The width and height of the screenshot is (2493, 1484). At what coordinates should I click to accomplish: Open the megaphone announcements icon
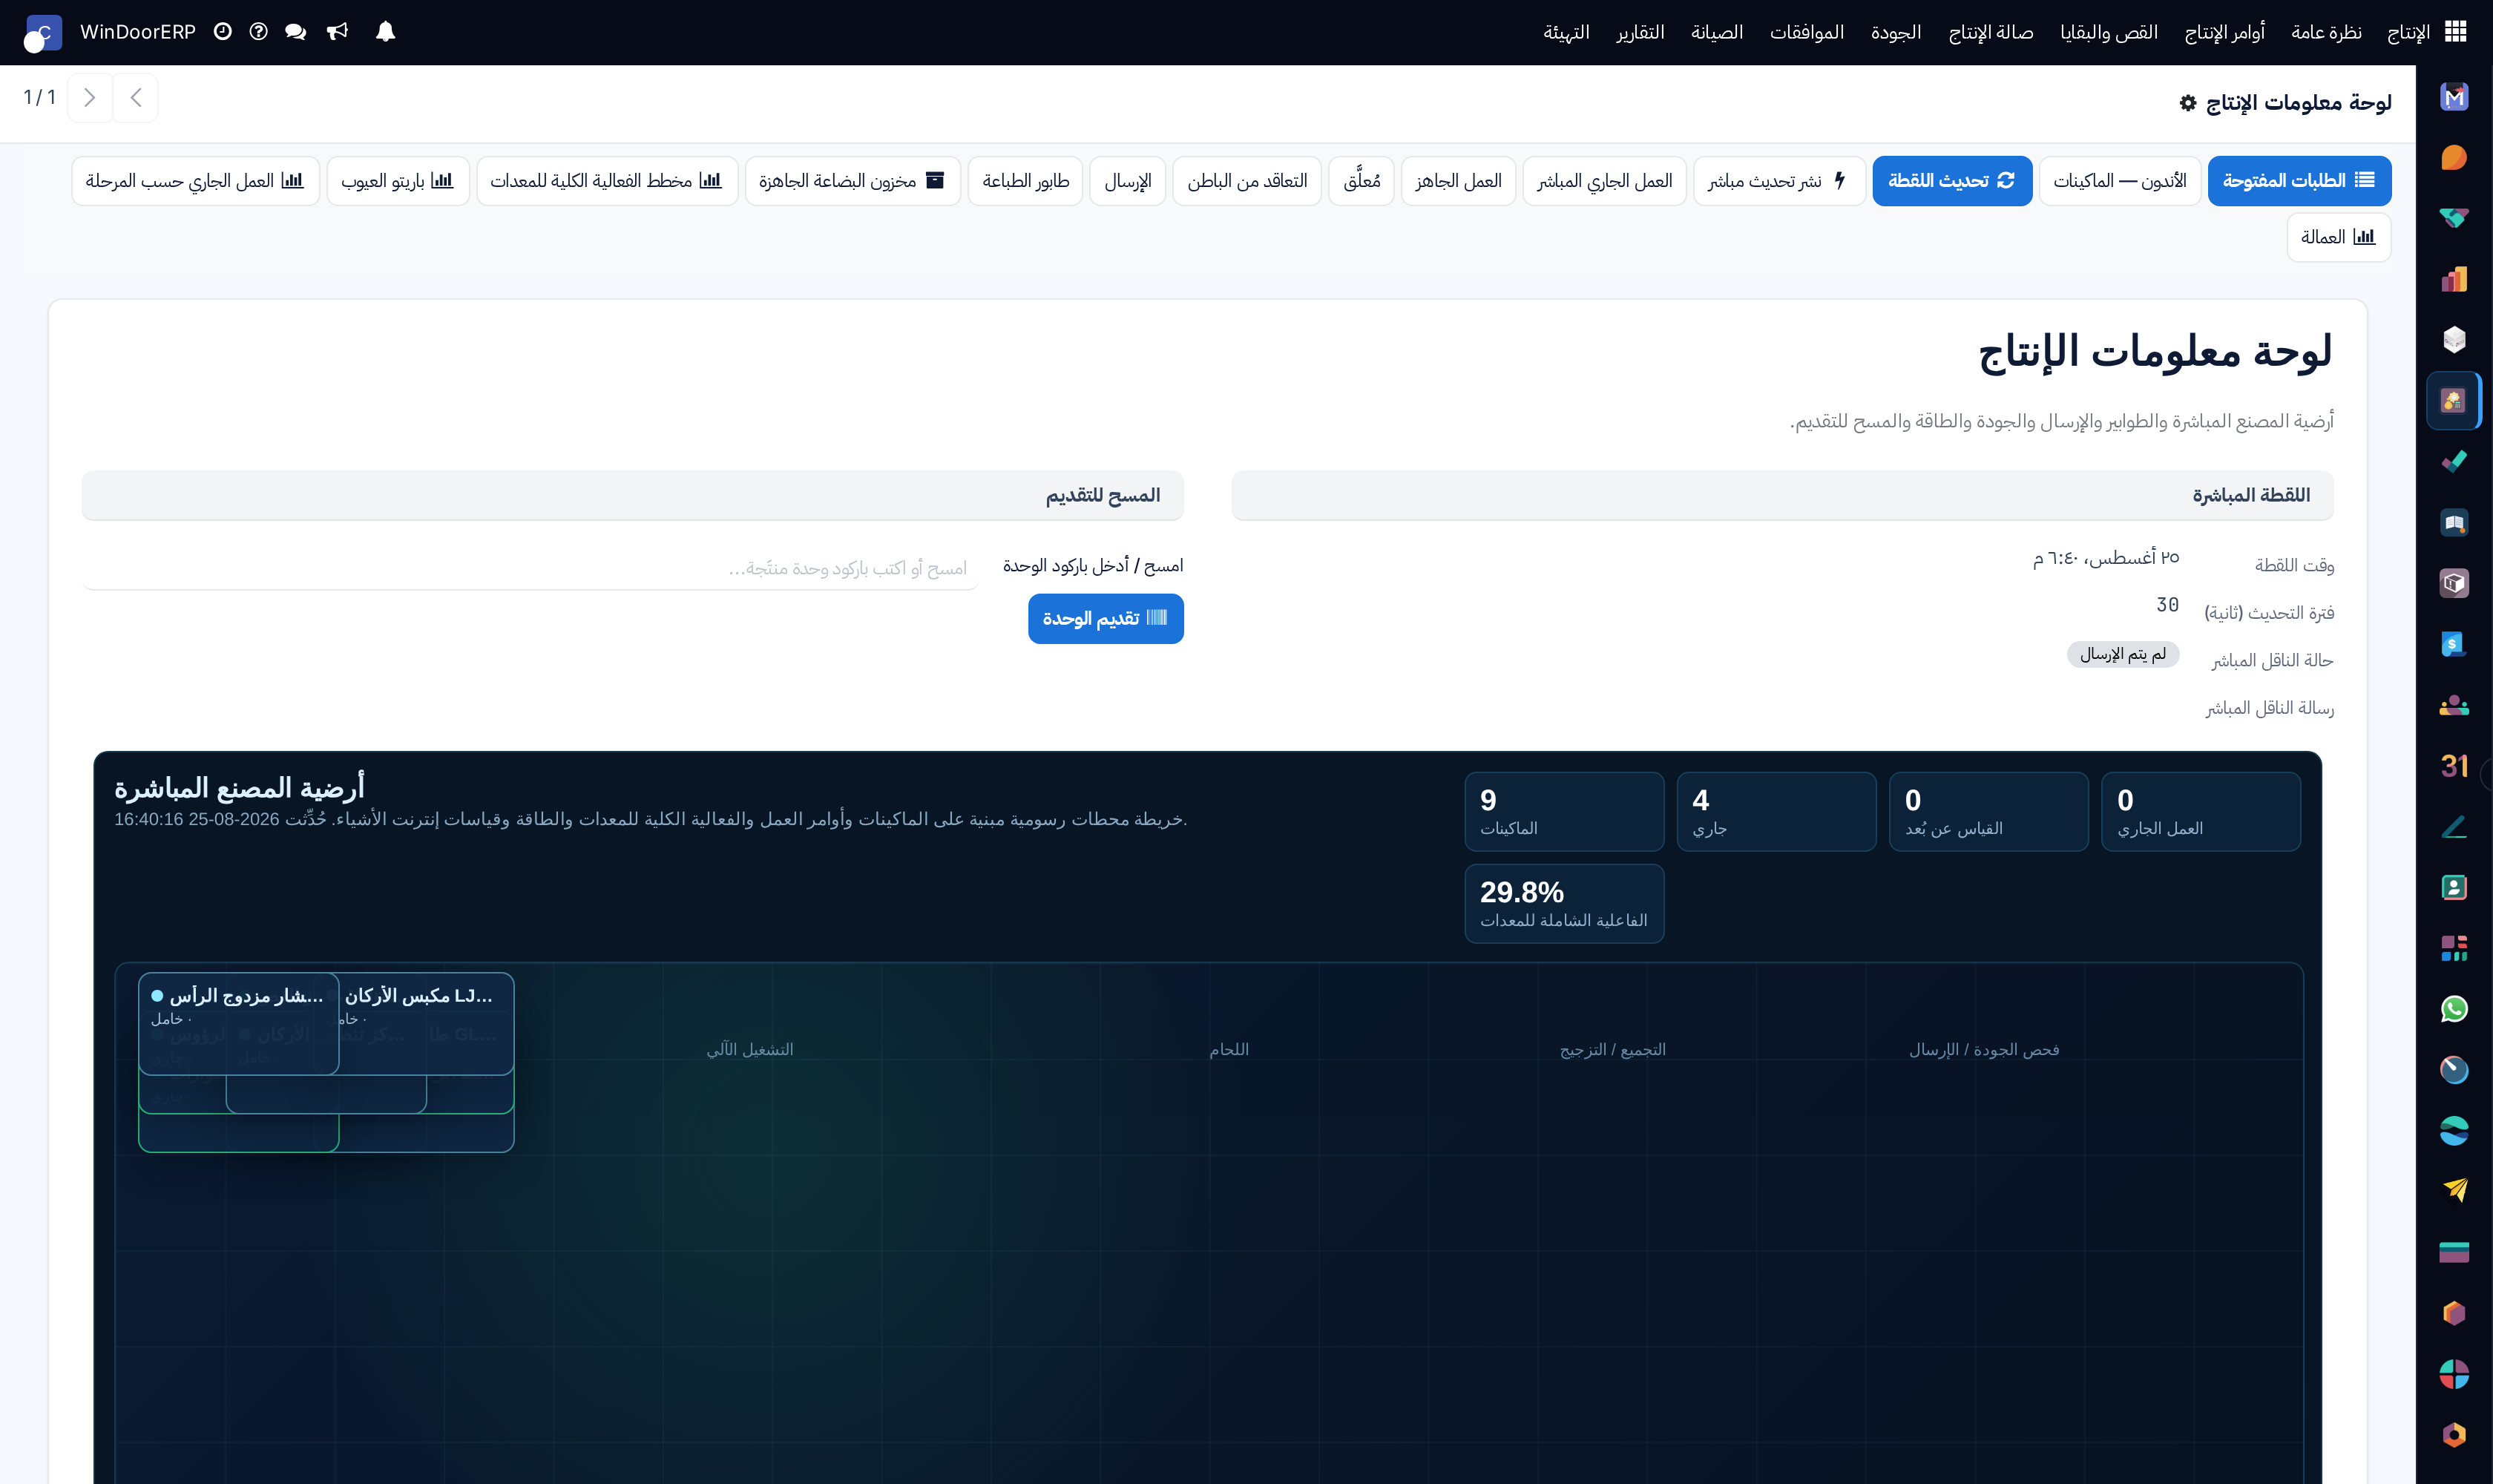[x=338, y=32]
